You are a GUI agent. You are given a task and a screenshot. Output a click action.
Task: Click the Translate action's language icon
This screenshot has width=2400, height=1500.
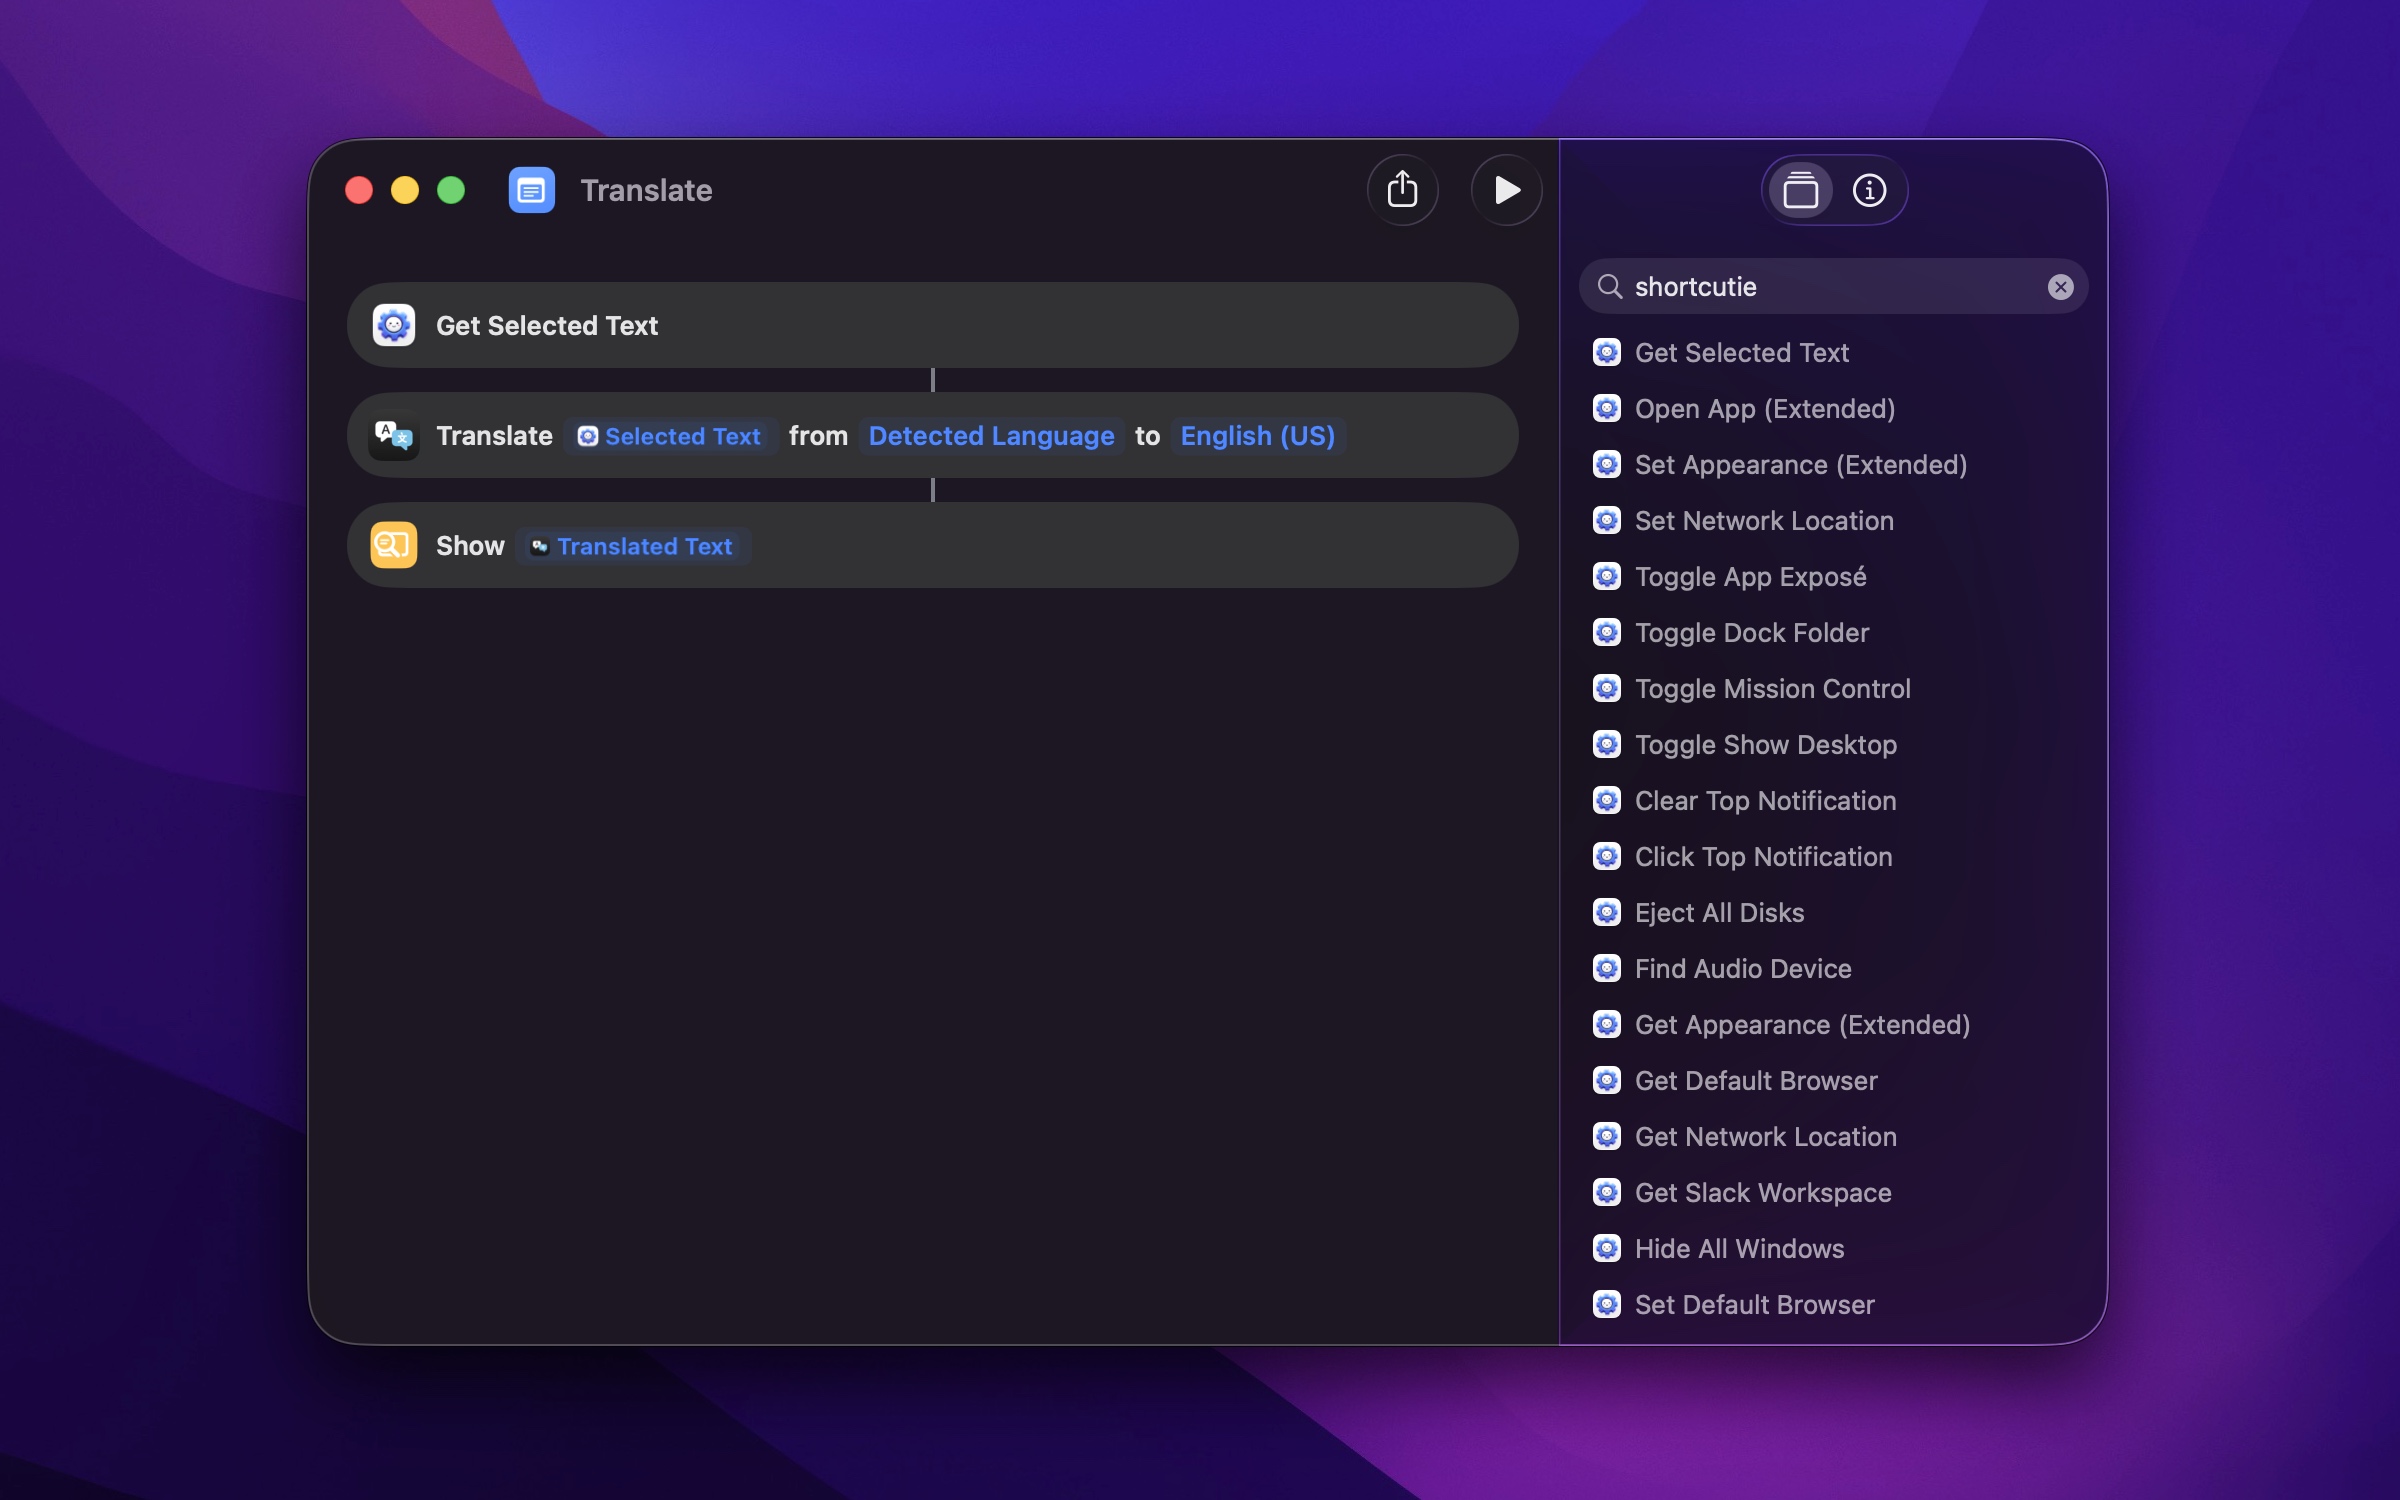click(393, 436)
